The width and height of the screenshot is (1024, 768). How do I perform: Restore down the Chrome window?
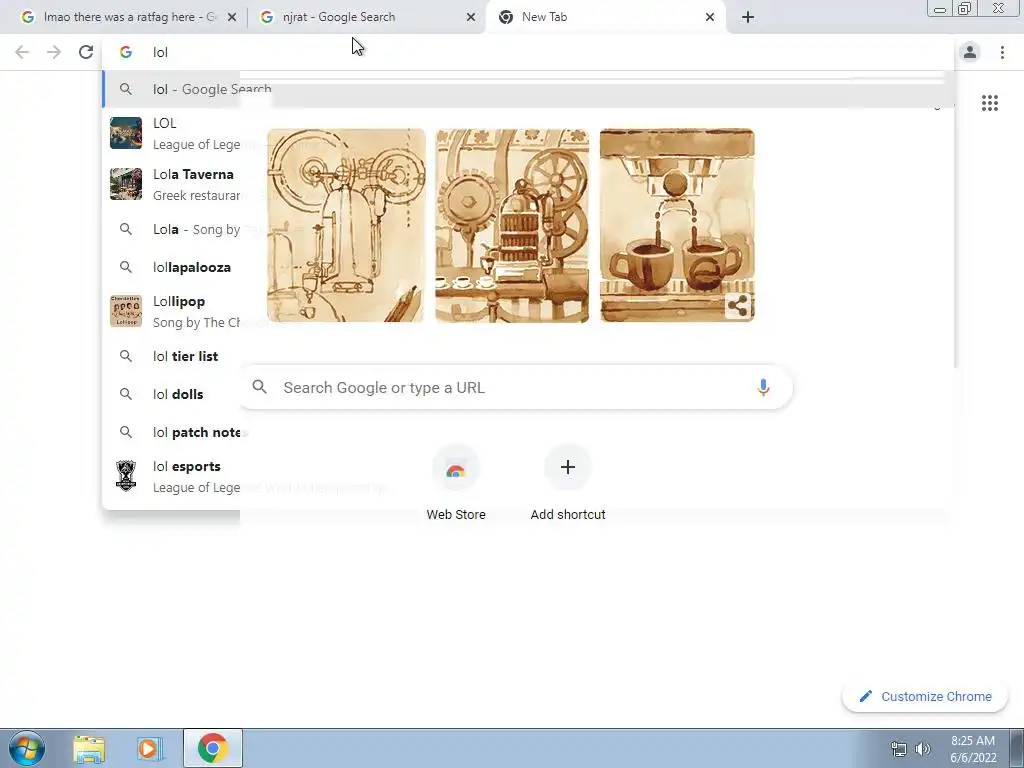coord(965,8)
